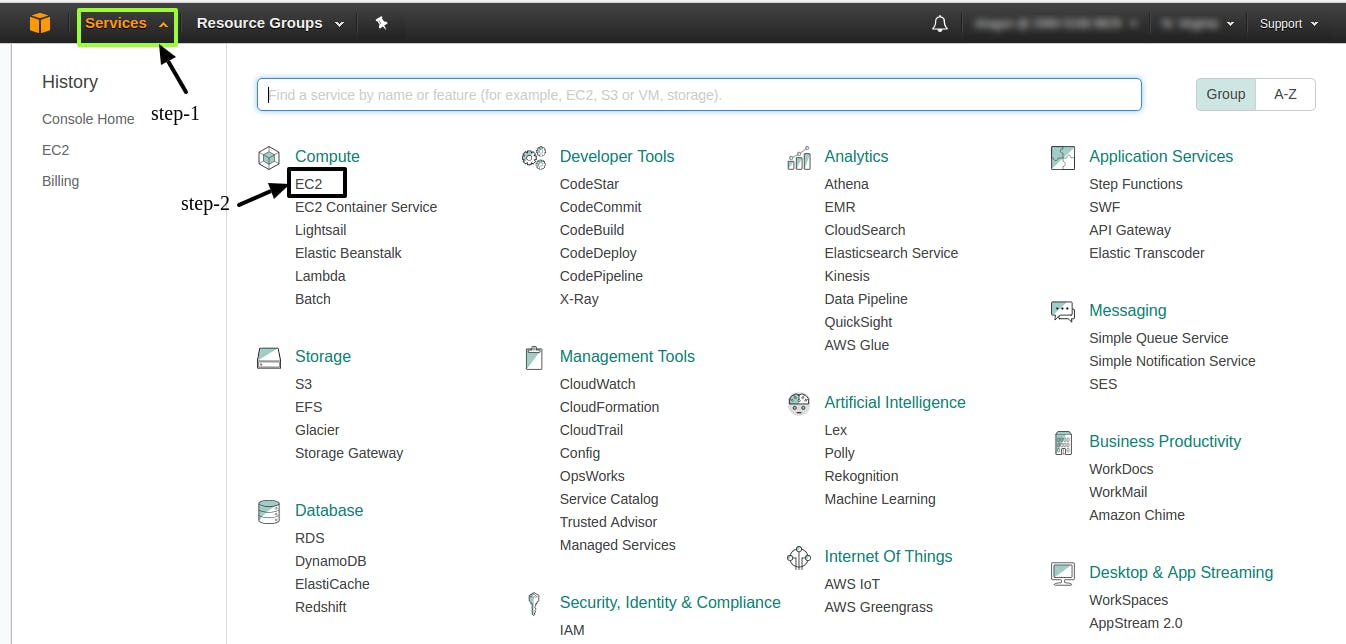Switch service listing to A-Z order
This screenshot has width=1346, height=644.
(1286, 94)
